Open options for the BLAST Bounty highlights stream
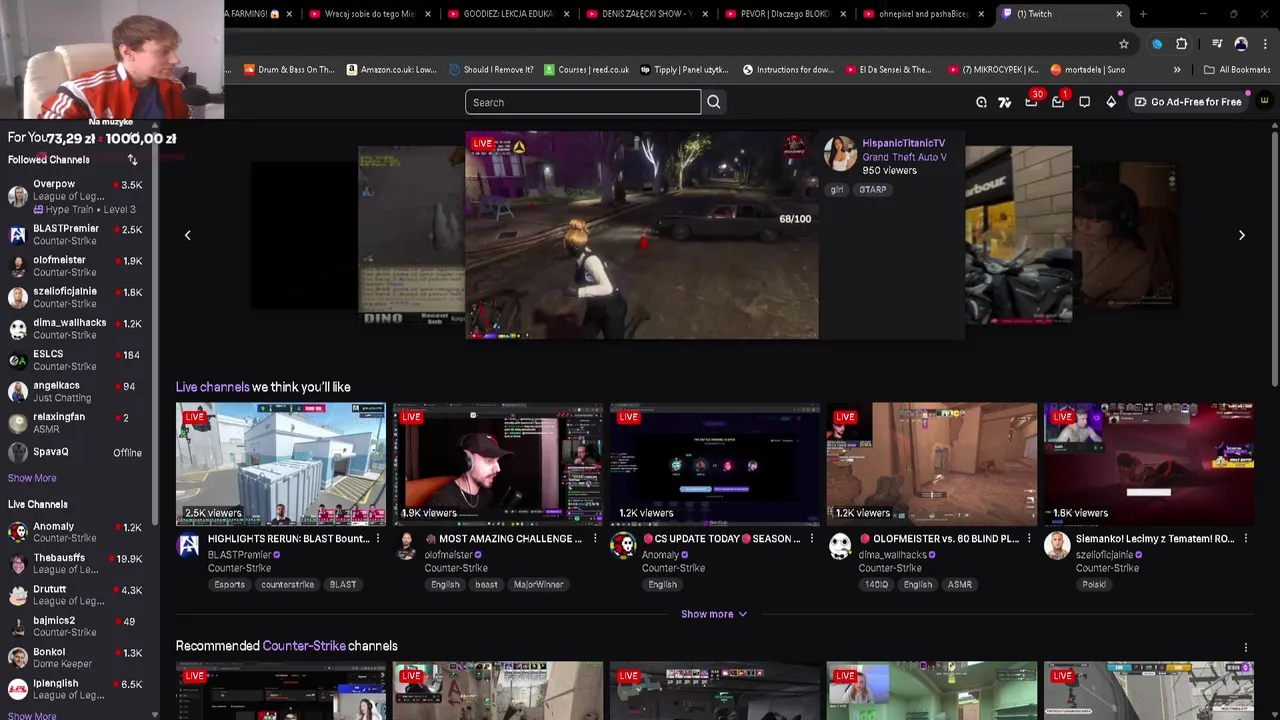This screenshot has width=1280, height=720. [x=377, y=539]
